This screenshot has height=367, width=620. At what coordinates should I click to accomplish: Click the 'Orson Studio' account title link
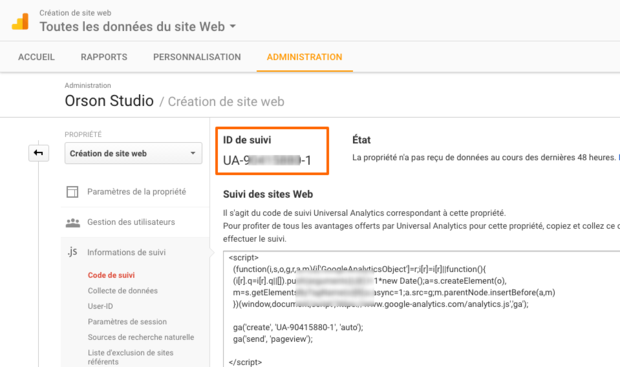(x=109, y=101)
